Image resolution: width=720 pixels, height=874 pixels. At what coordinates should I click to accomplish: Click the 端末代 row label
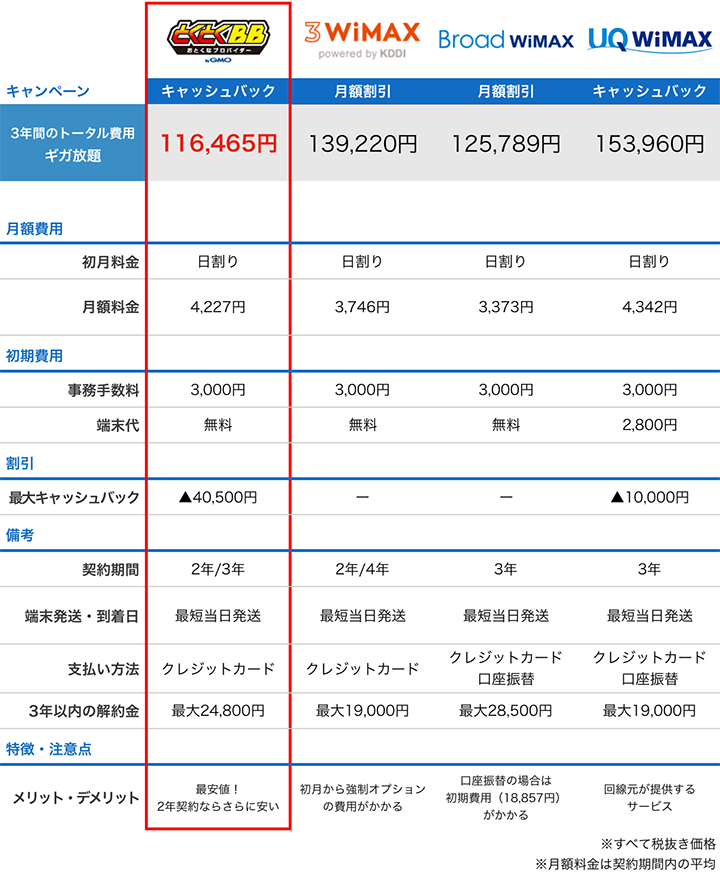pyautogui.click(x=118, y=425)
